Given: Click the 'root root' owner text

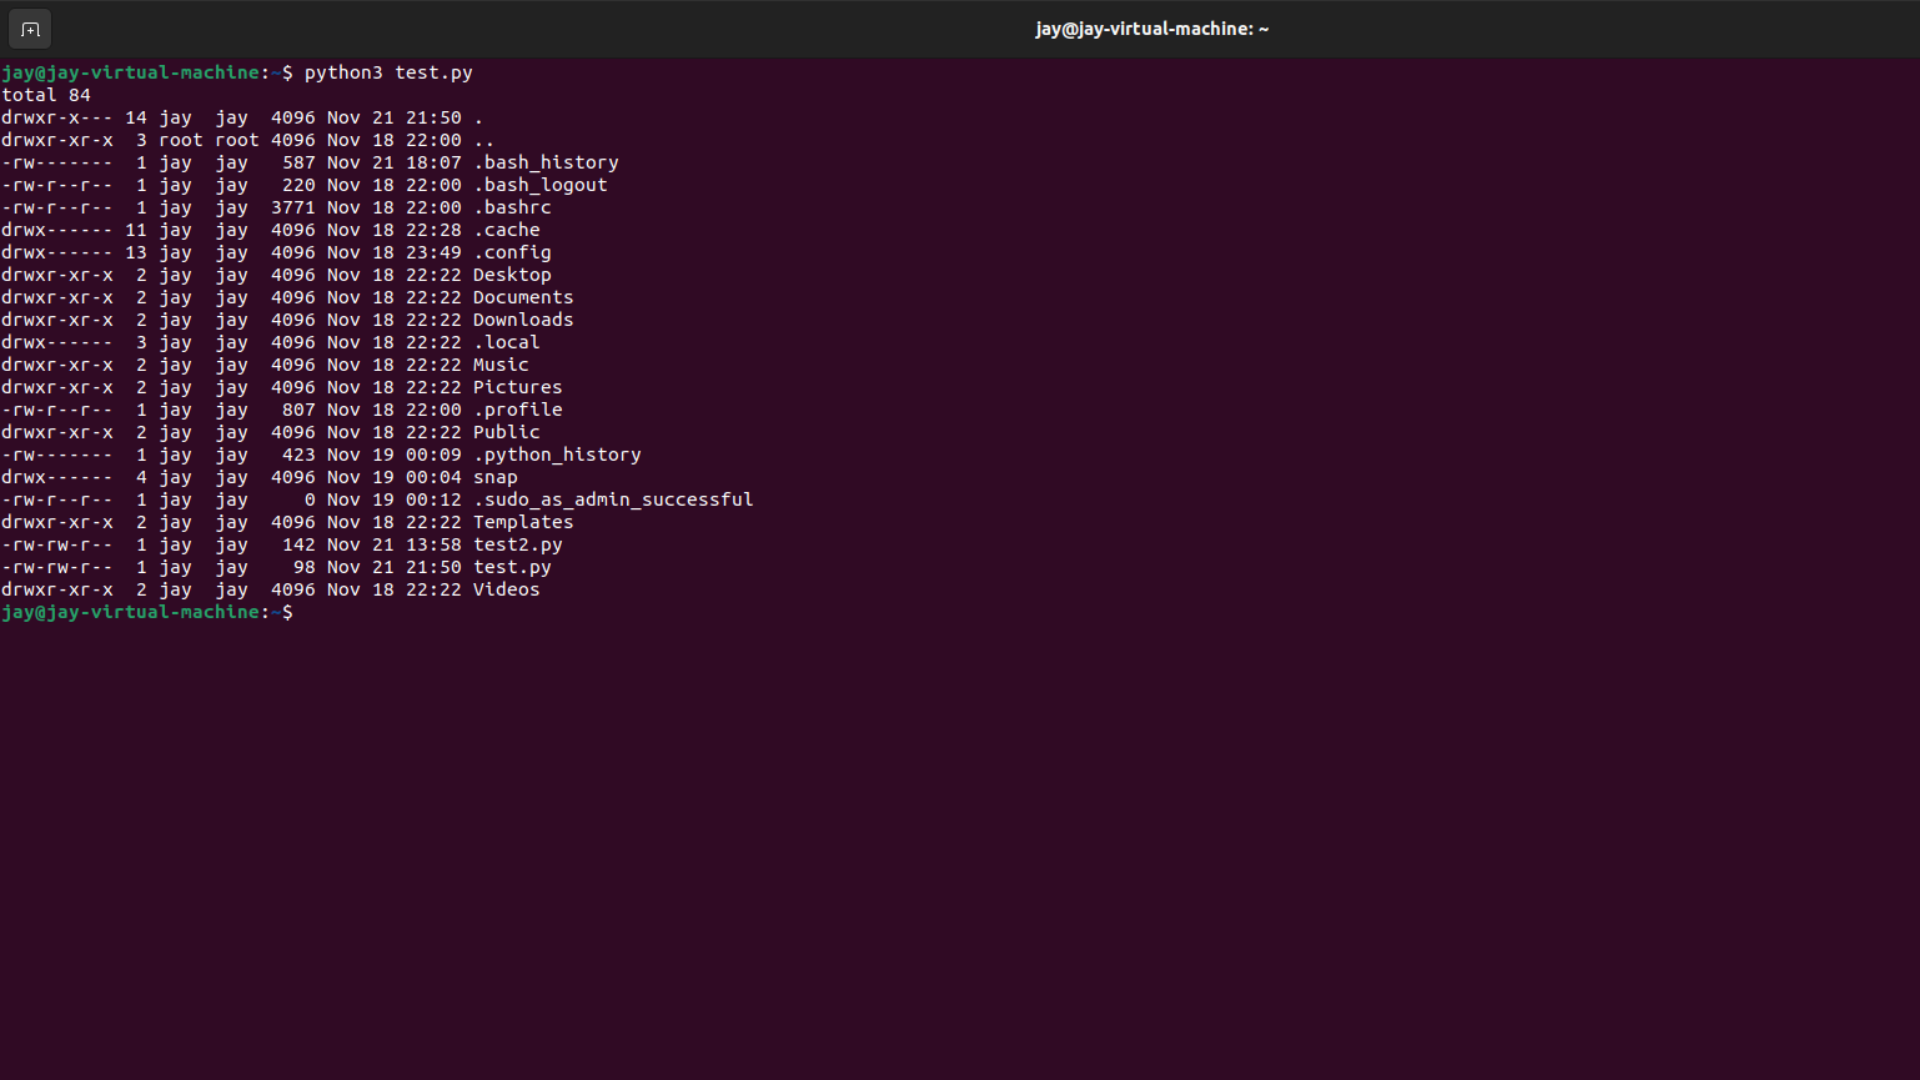Looking at the screenshot, I should coord(209,140).
